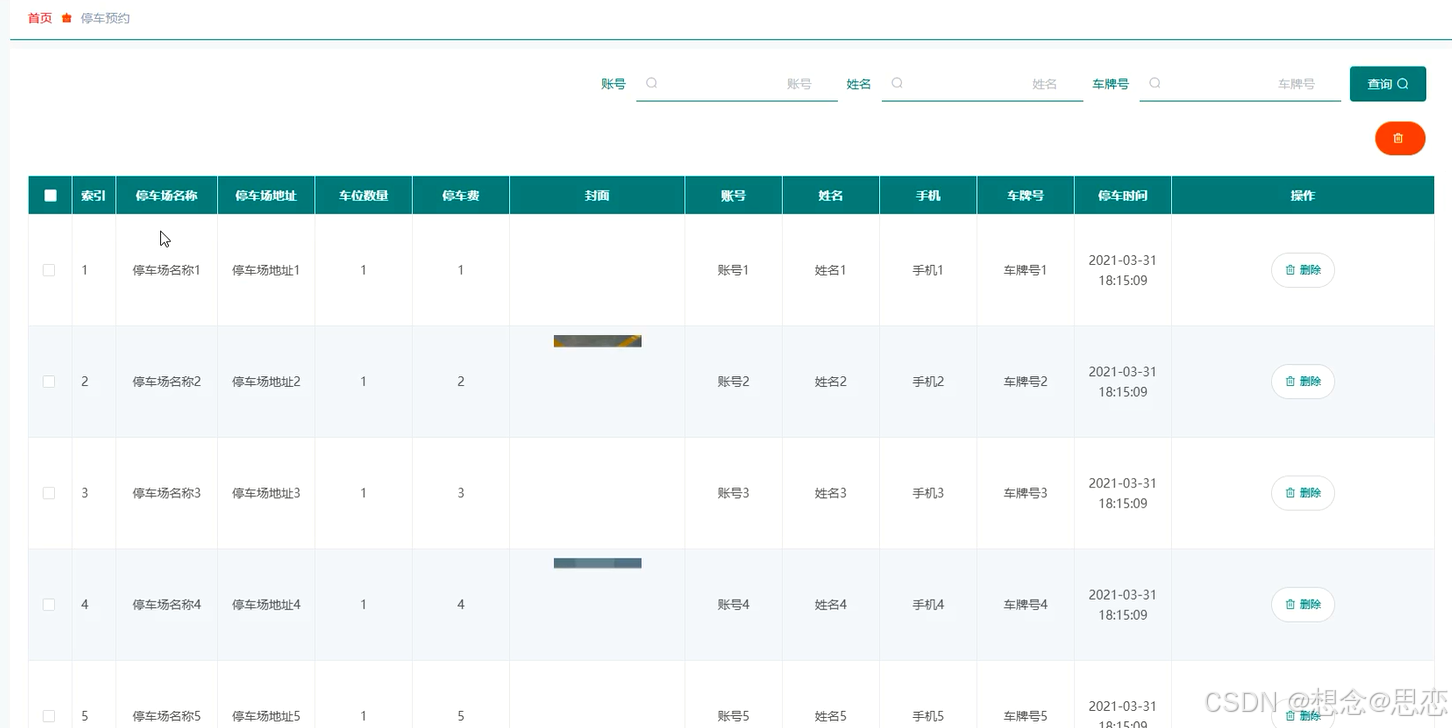Screen dimensions: 1452x728
Task: Click the cell 车牌号1
Action: tap(1026, 270)
